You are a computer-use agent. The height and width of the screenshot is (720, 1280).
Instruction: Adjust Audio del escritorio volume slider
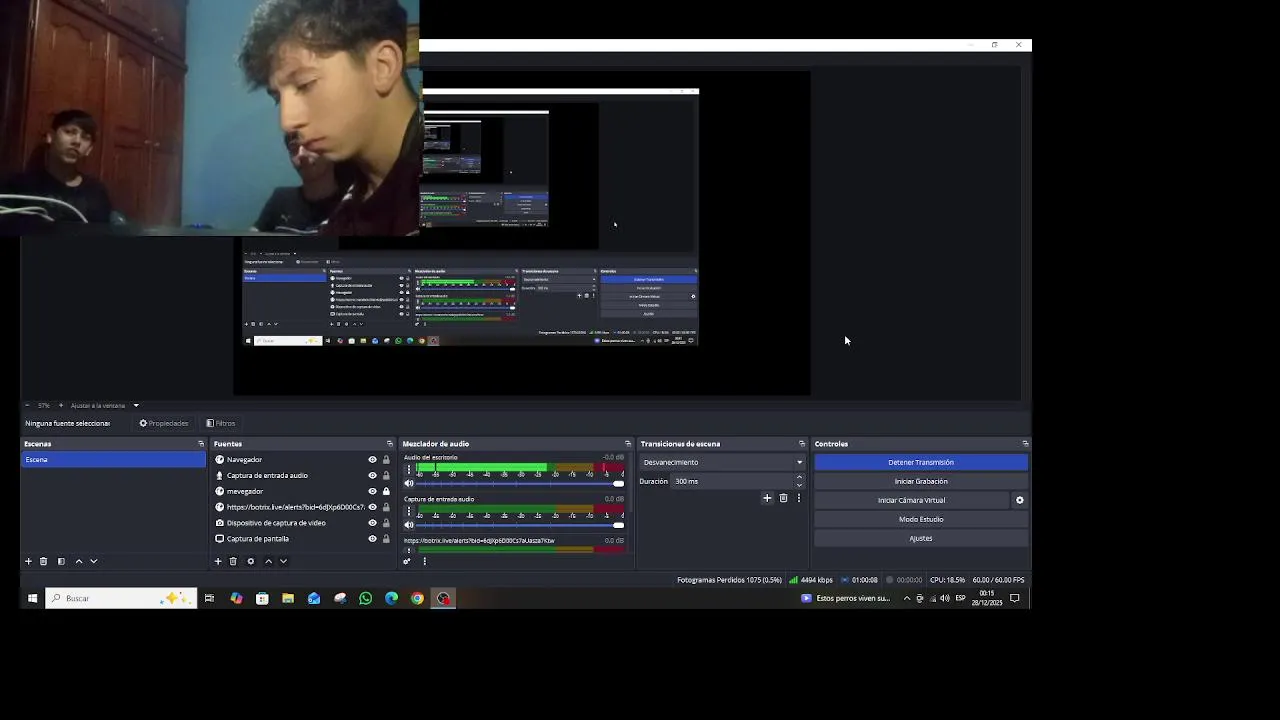520,483
